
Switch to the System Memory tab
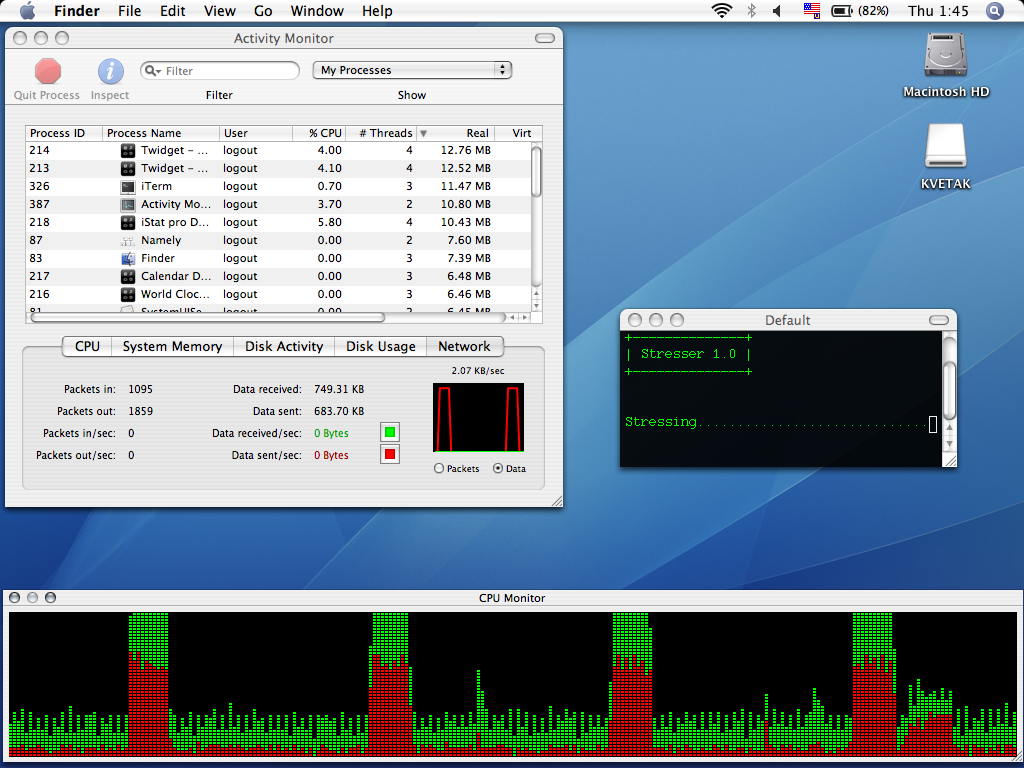coord(172,346)
